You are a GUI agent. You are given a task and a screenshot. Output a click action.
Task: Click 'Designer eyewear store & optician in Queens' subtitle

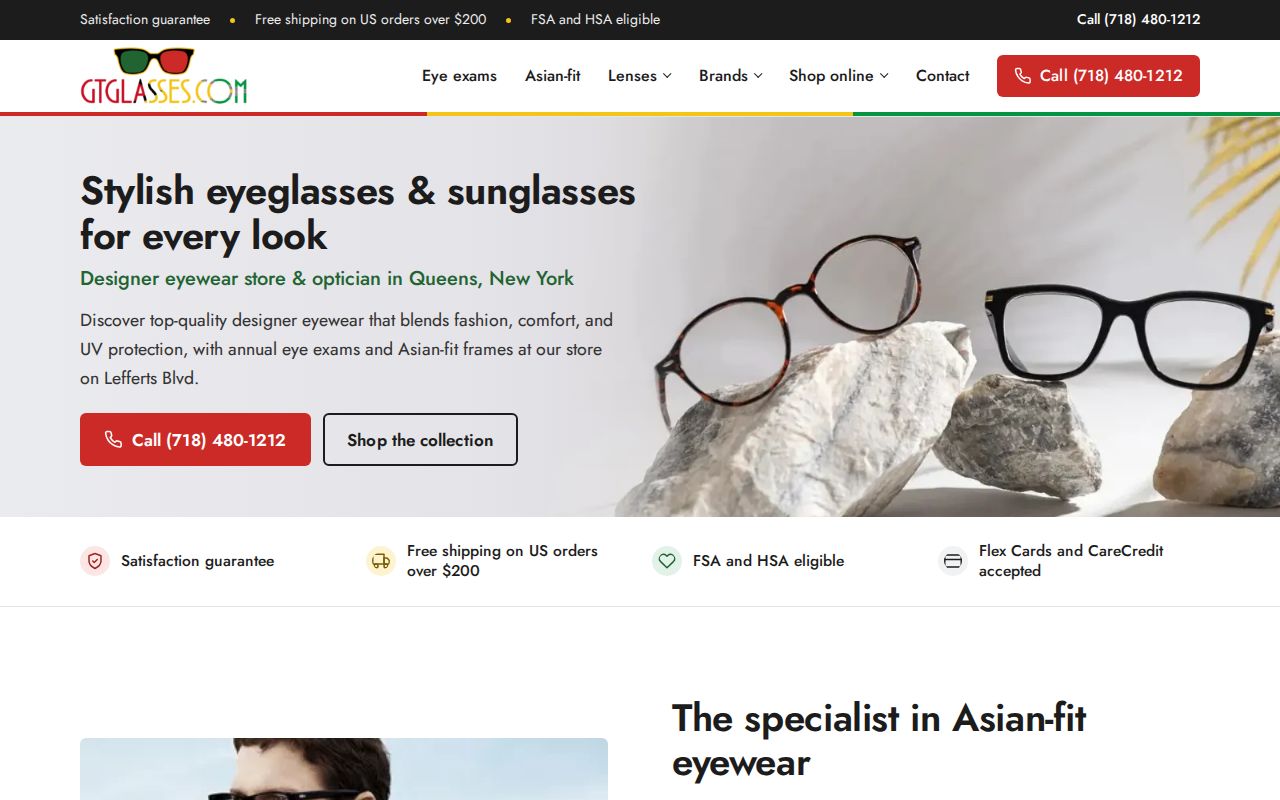tap(327, 279)
